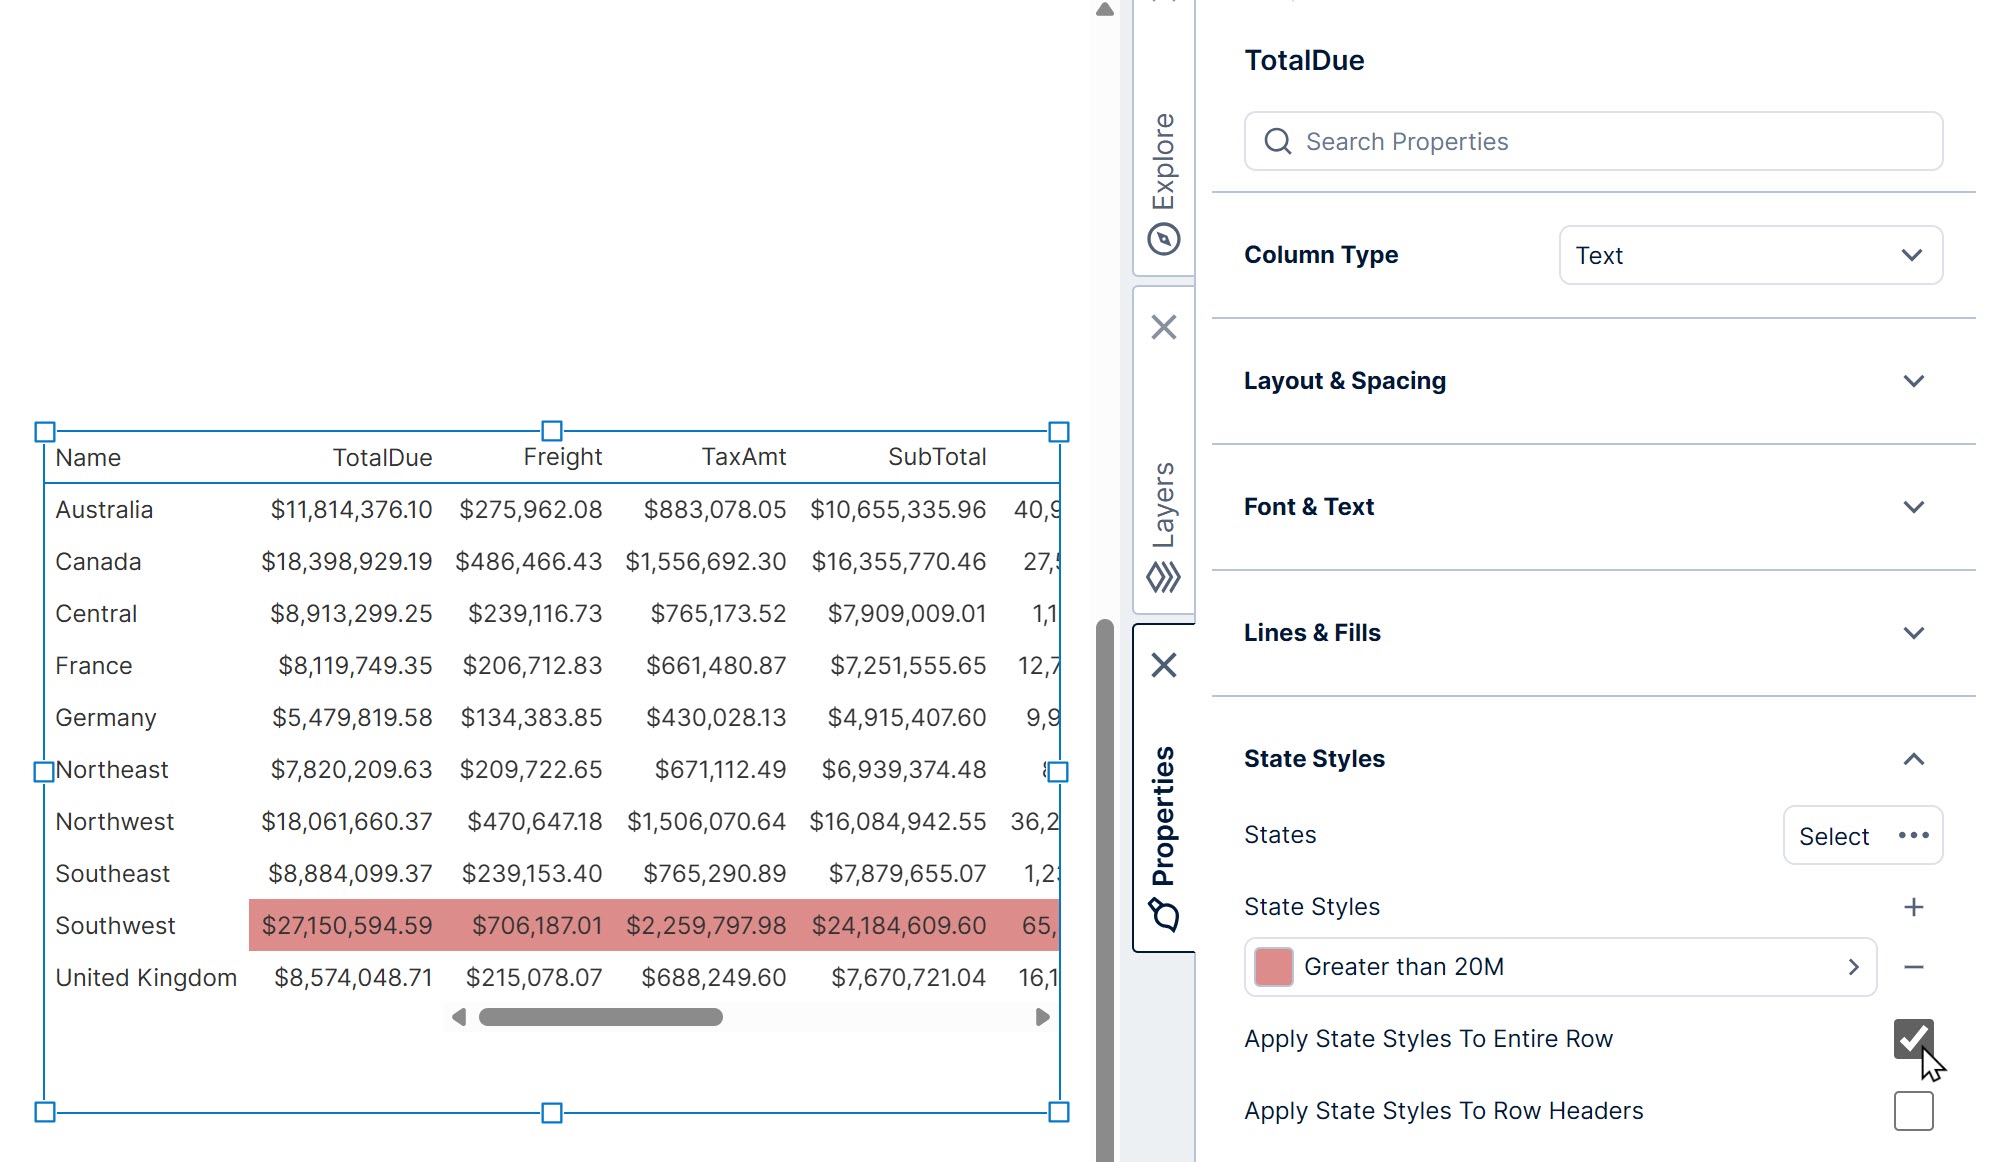Close the panel above the Properties tab
Image resolution: width=1989 pixels, height=1162 pixels.
tap(1163, 664)
